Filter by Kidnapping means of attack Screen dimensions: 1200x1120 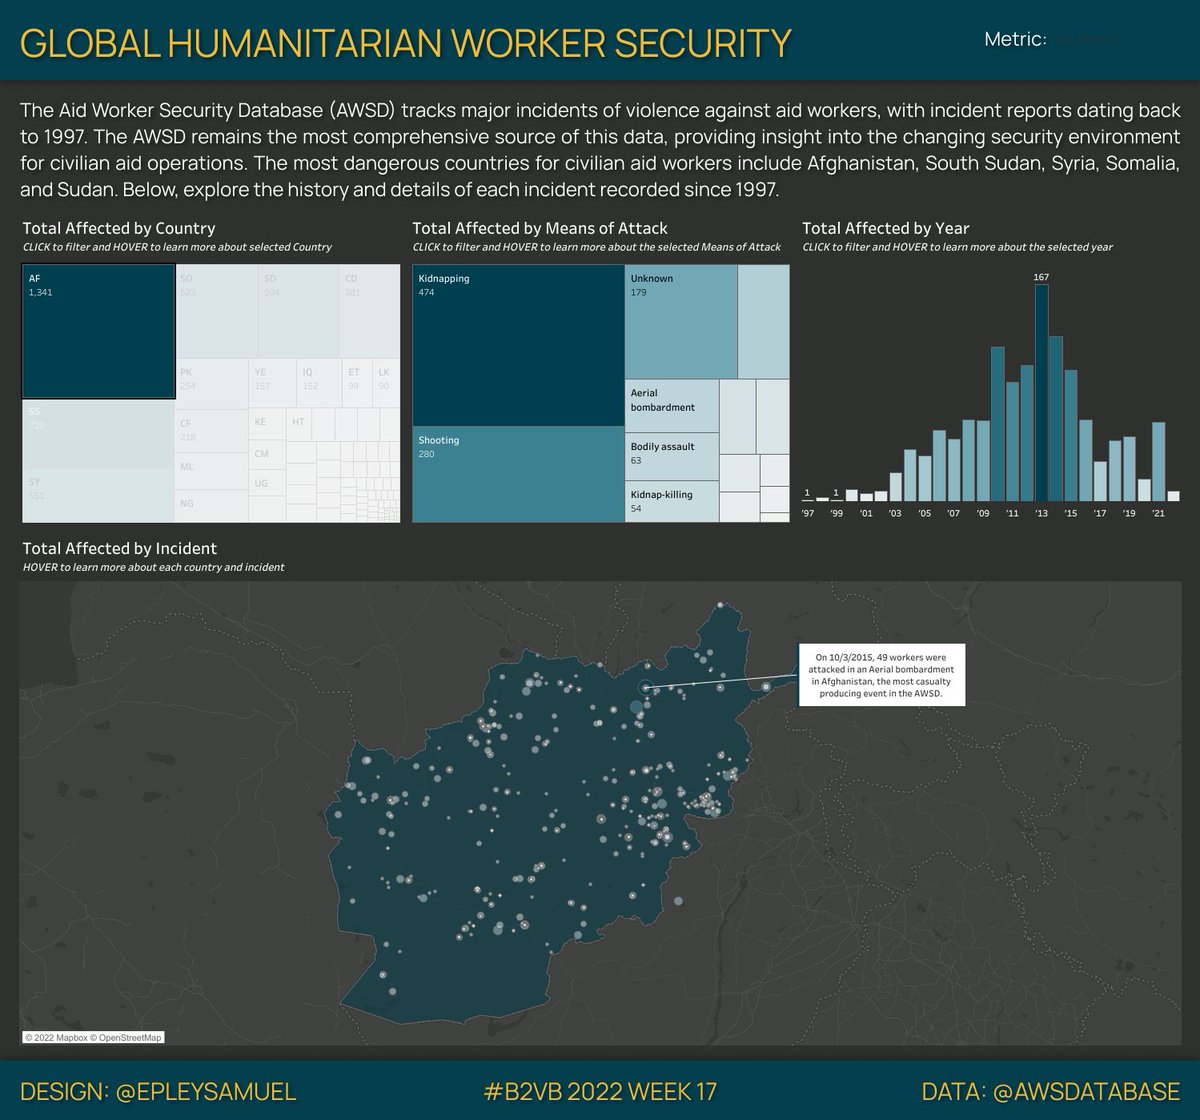click(x=519, y=345)
